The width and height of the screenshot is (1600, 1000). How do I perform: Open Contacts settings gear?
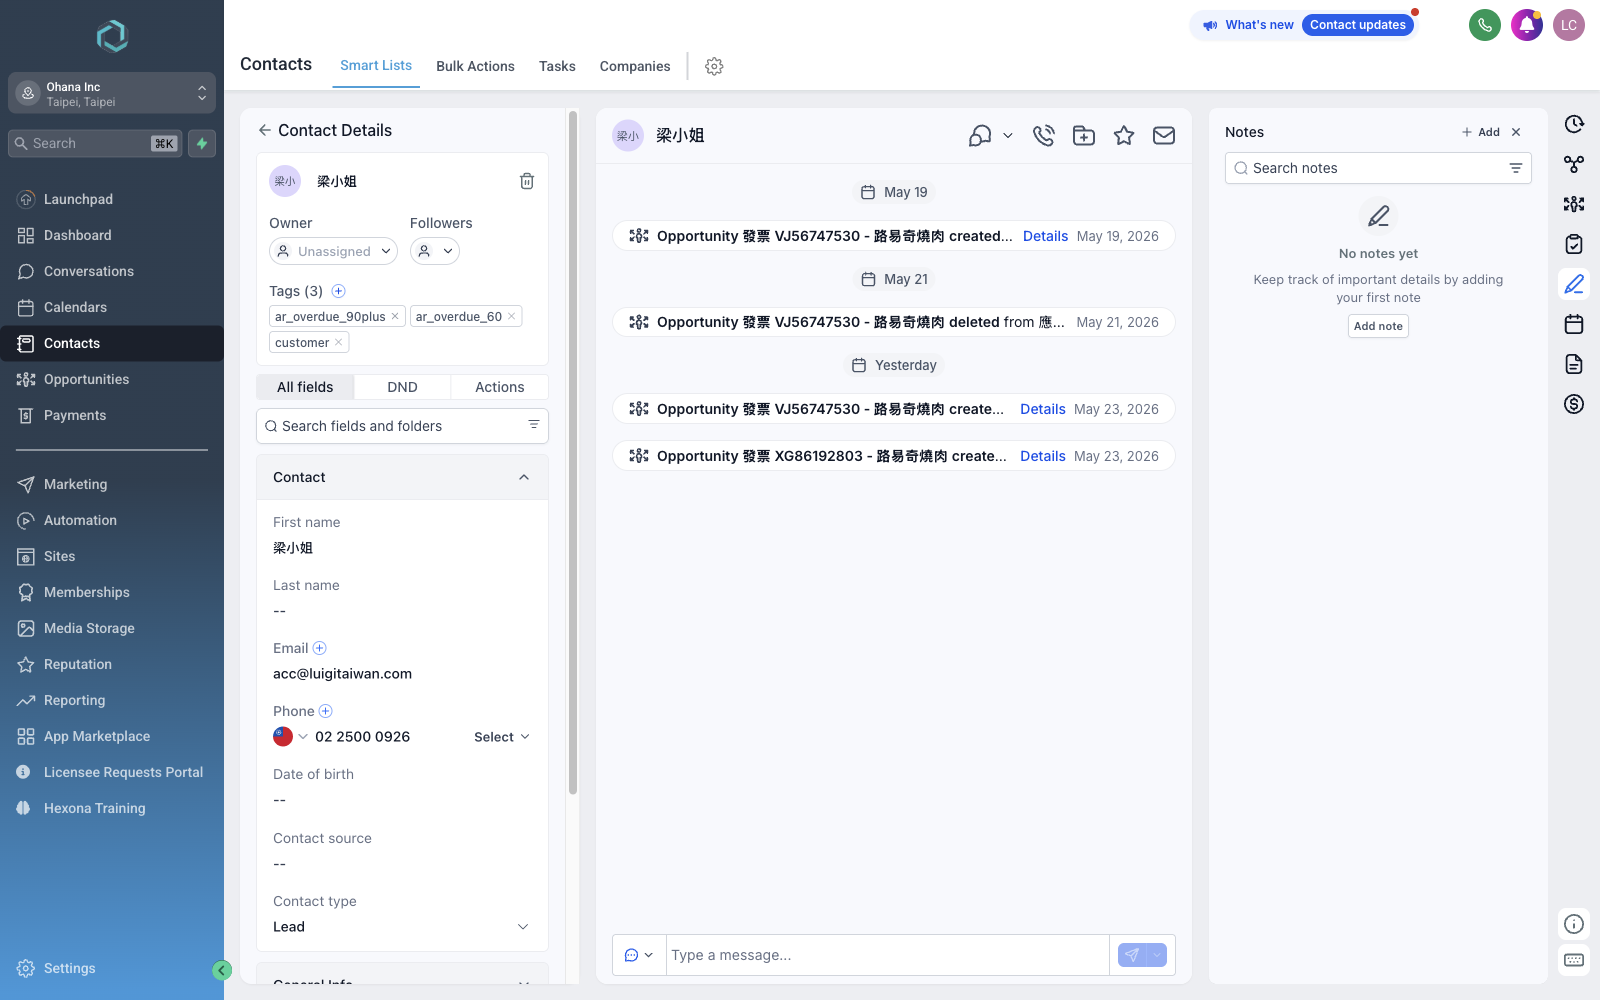pyautogui.click(x=714, y=66)
